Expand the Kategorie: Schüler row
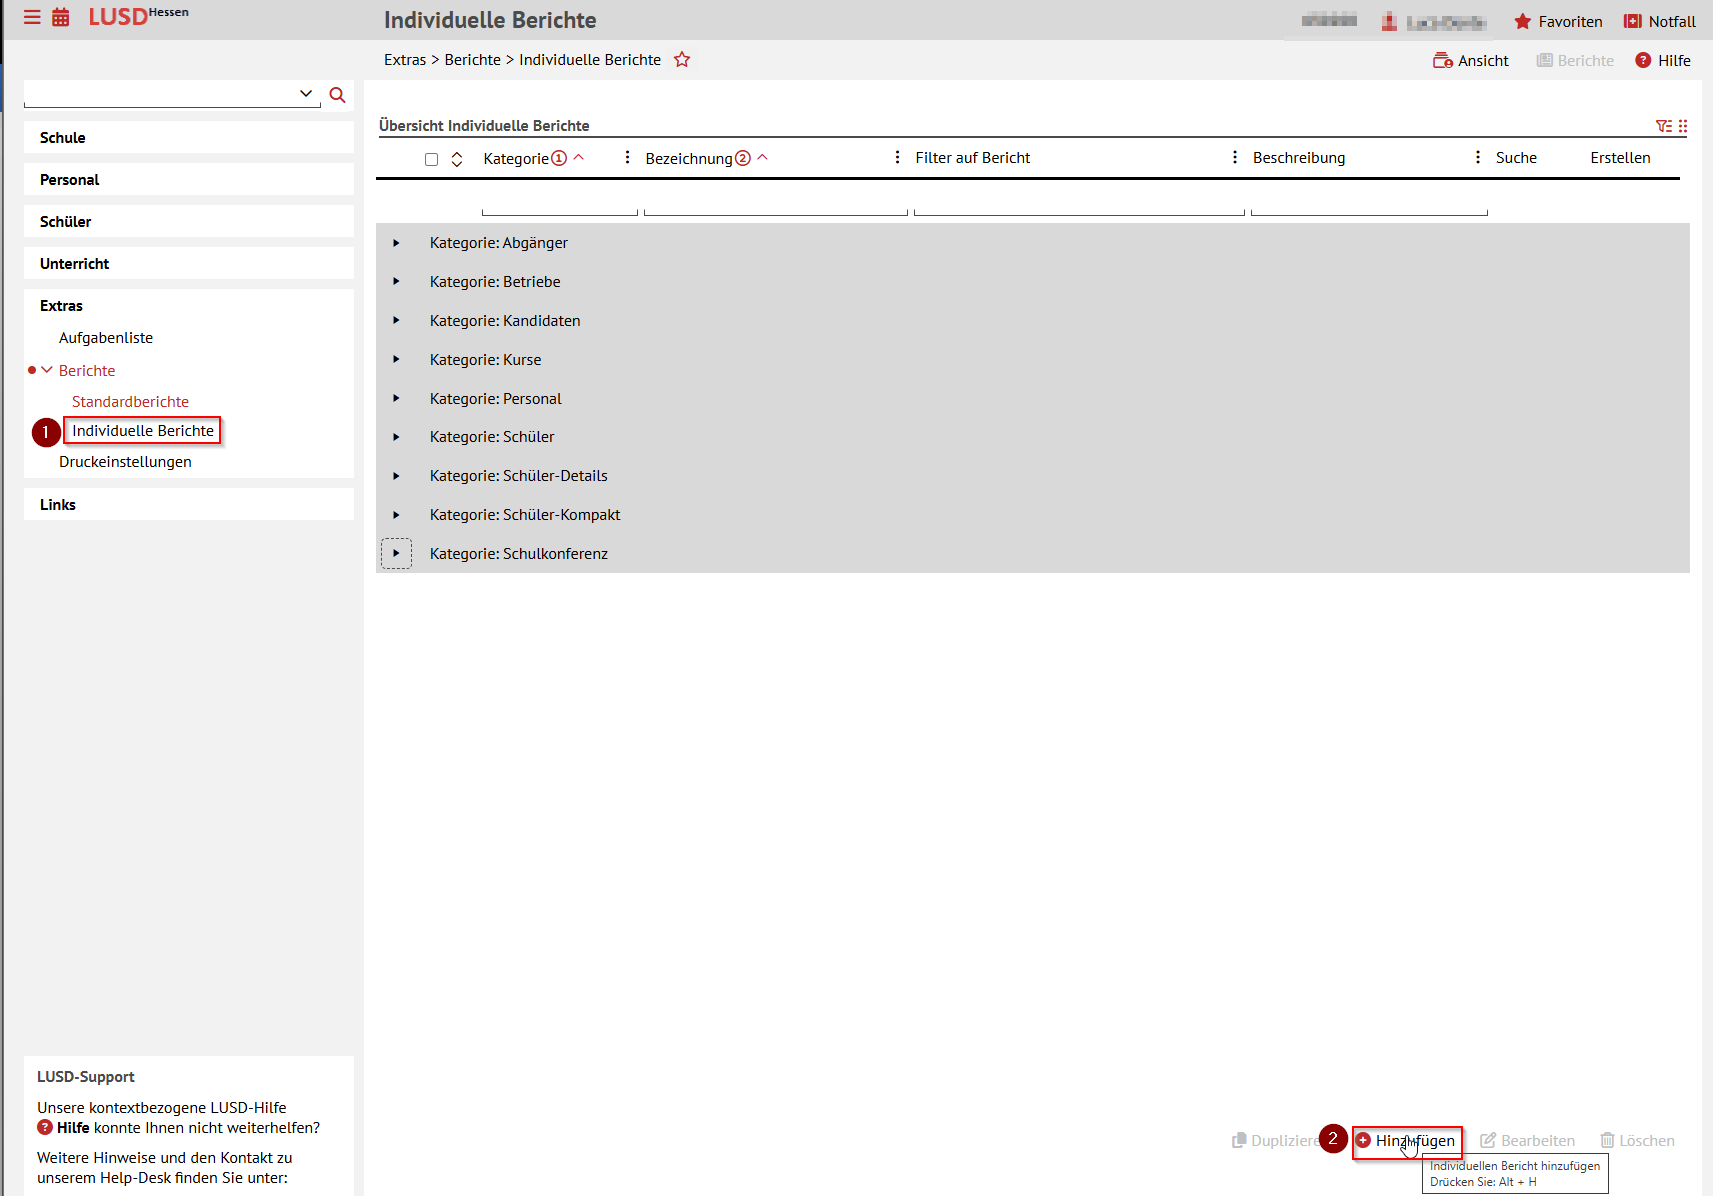 tap(396, 437)
